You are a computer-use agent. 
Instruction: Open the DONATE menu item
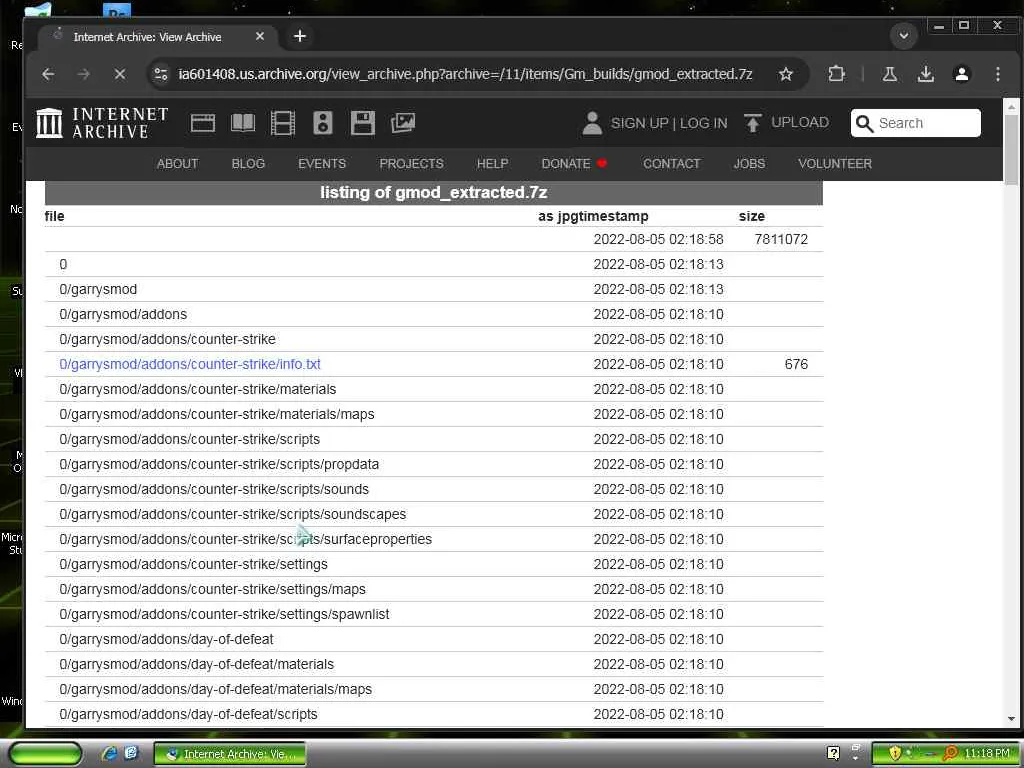tap(574, 164)
